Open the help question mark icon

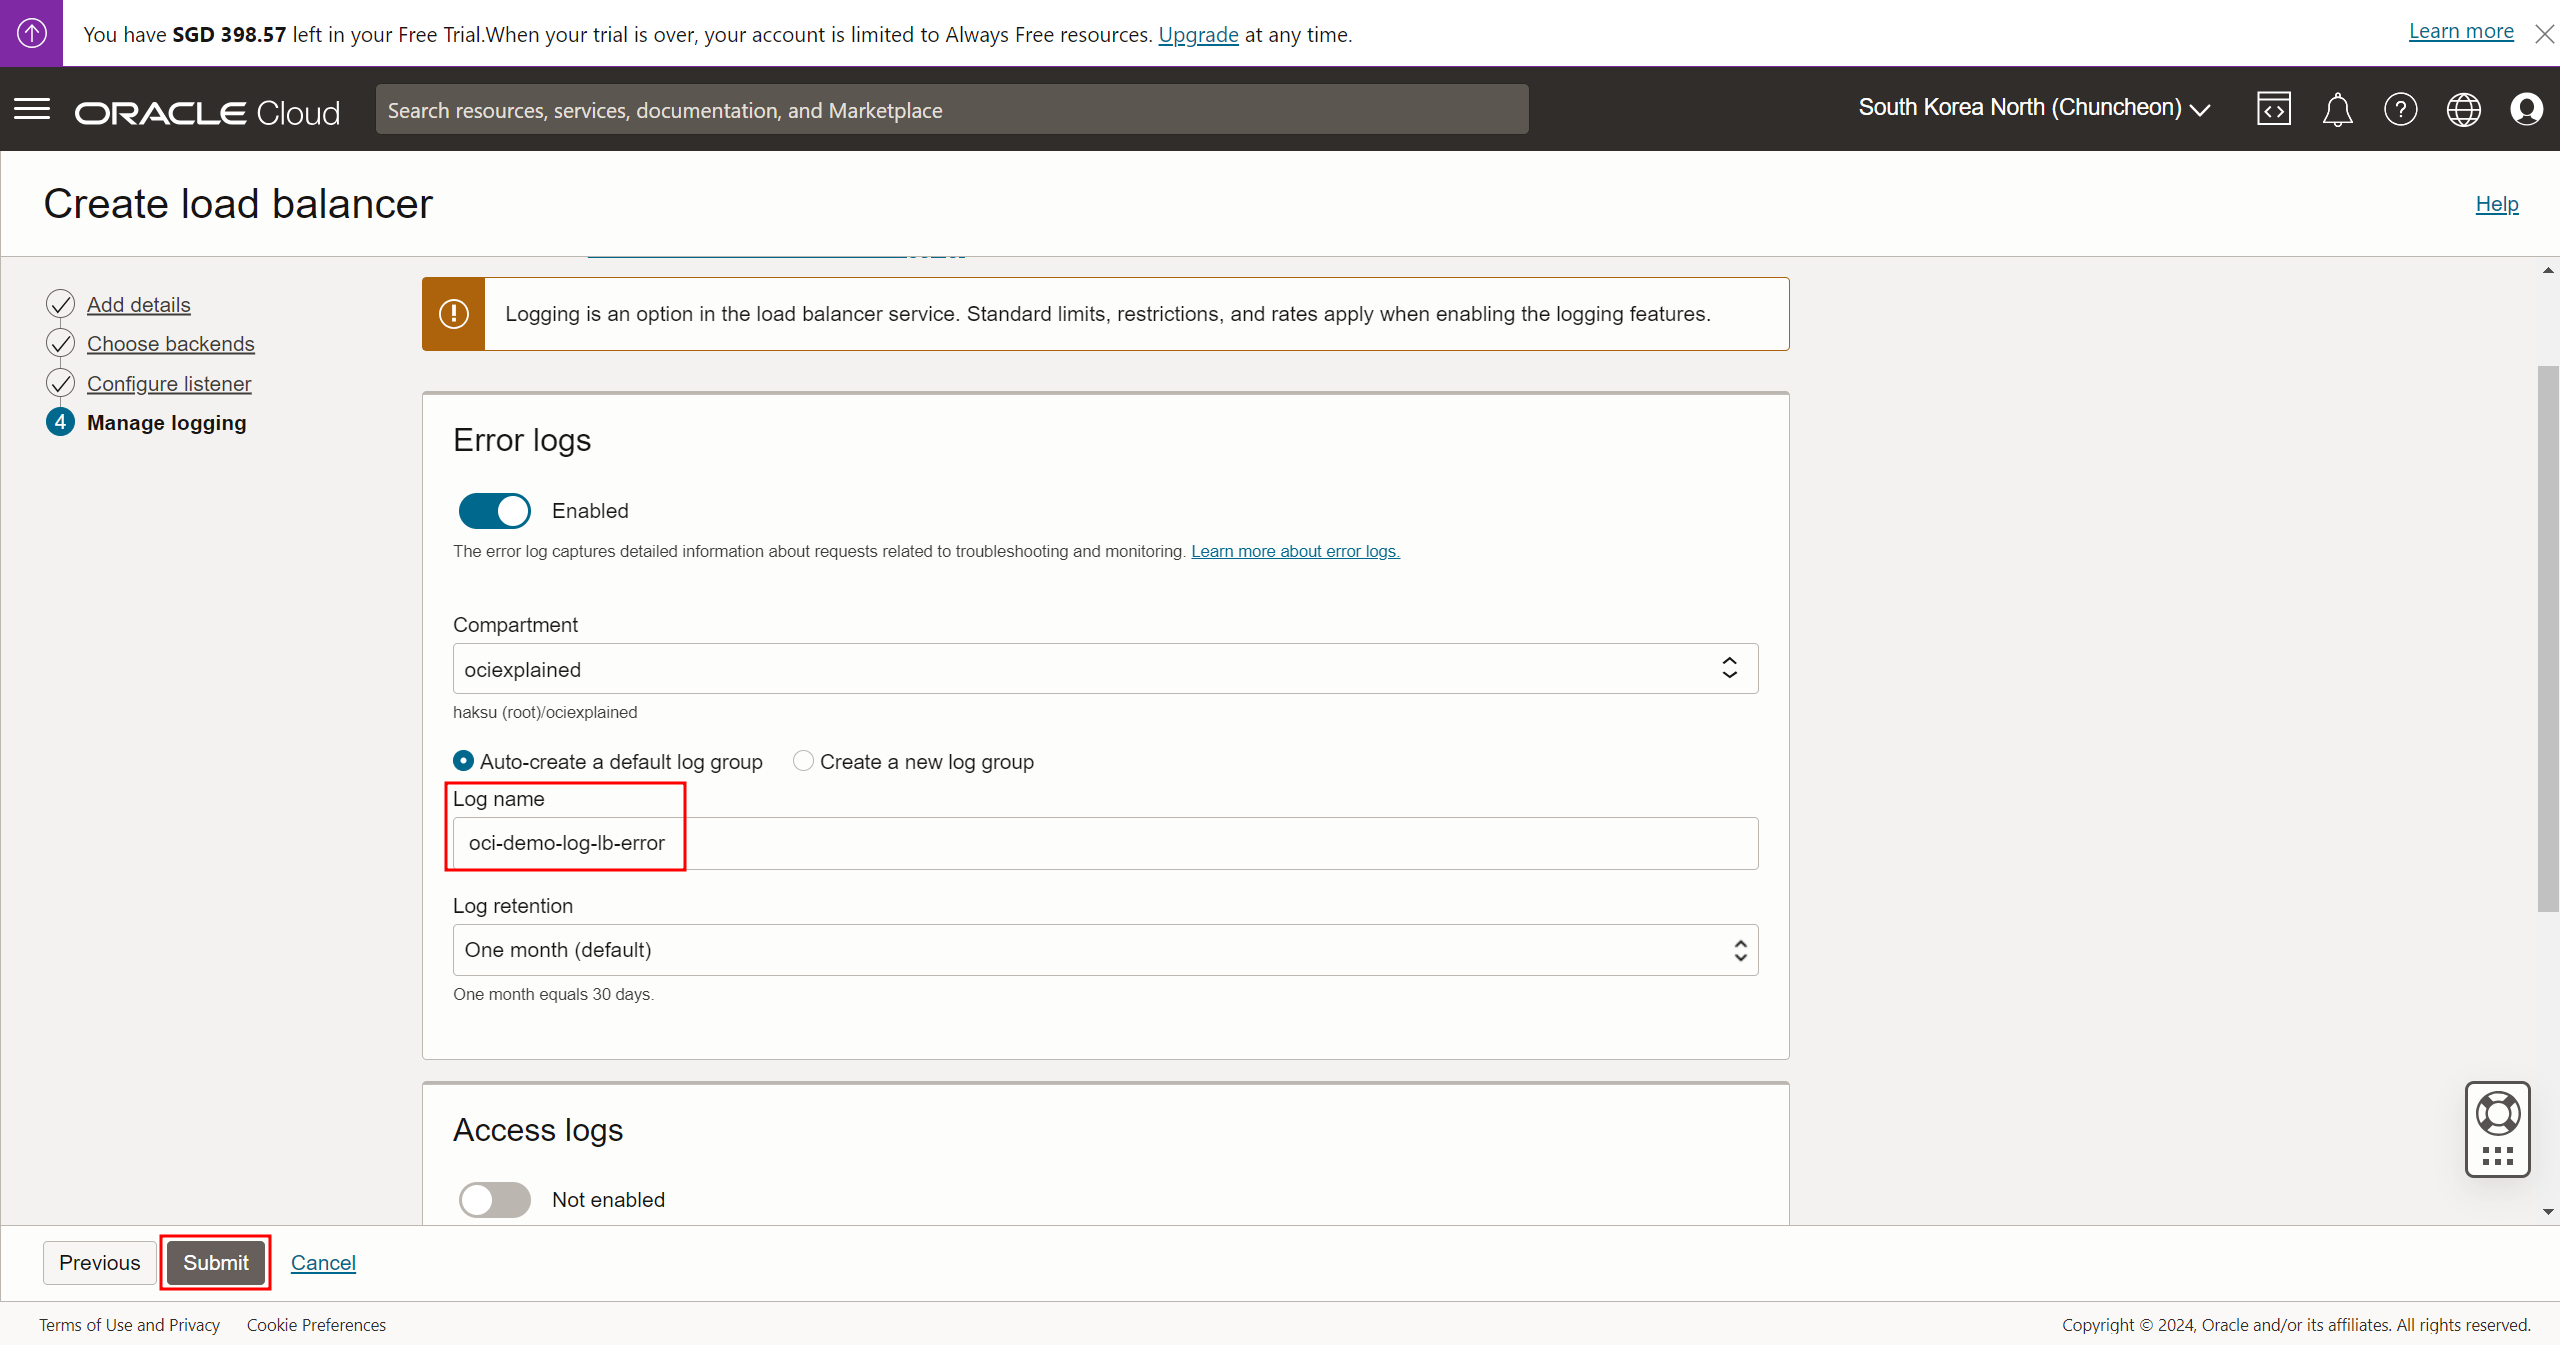tap(2400, 109)
